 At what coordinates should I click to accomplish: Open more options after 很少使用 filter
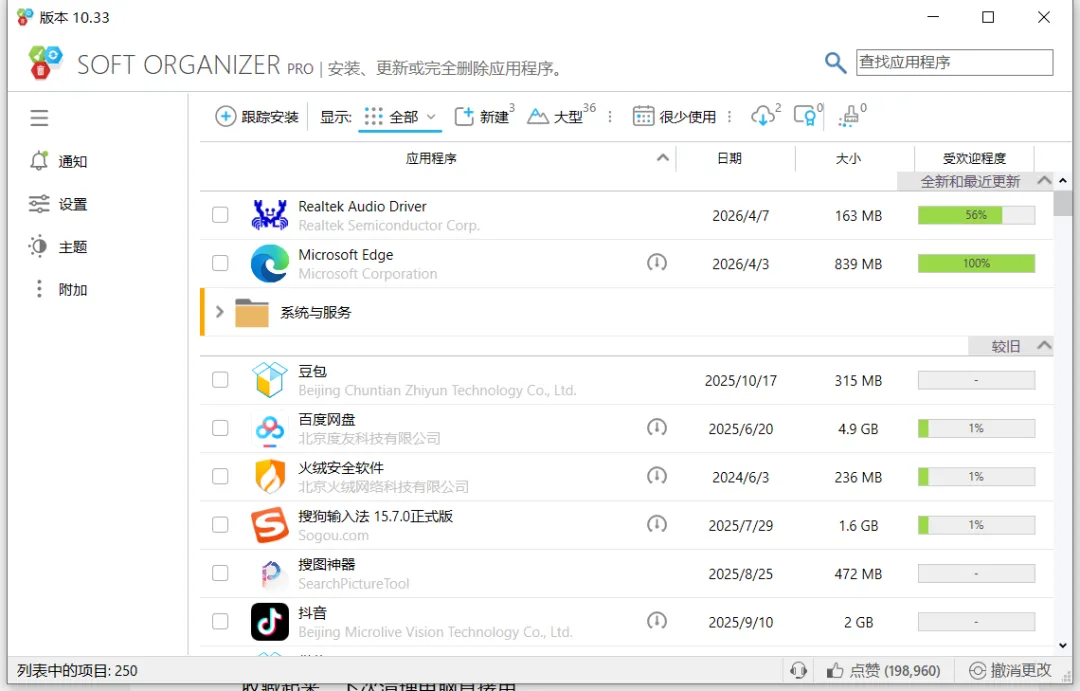tap(729, 117)
